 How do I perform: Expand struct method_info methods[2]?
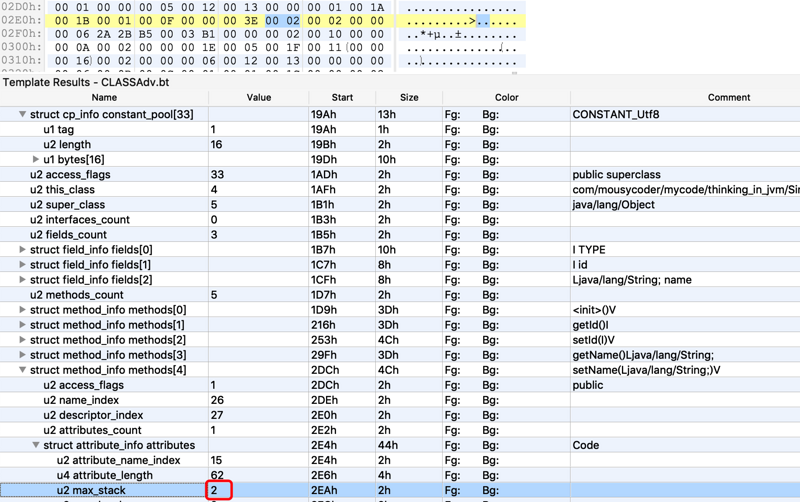click(x=22, y=340)
